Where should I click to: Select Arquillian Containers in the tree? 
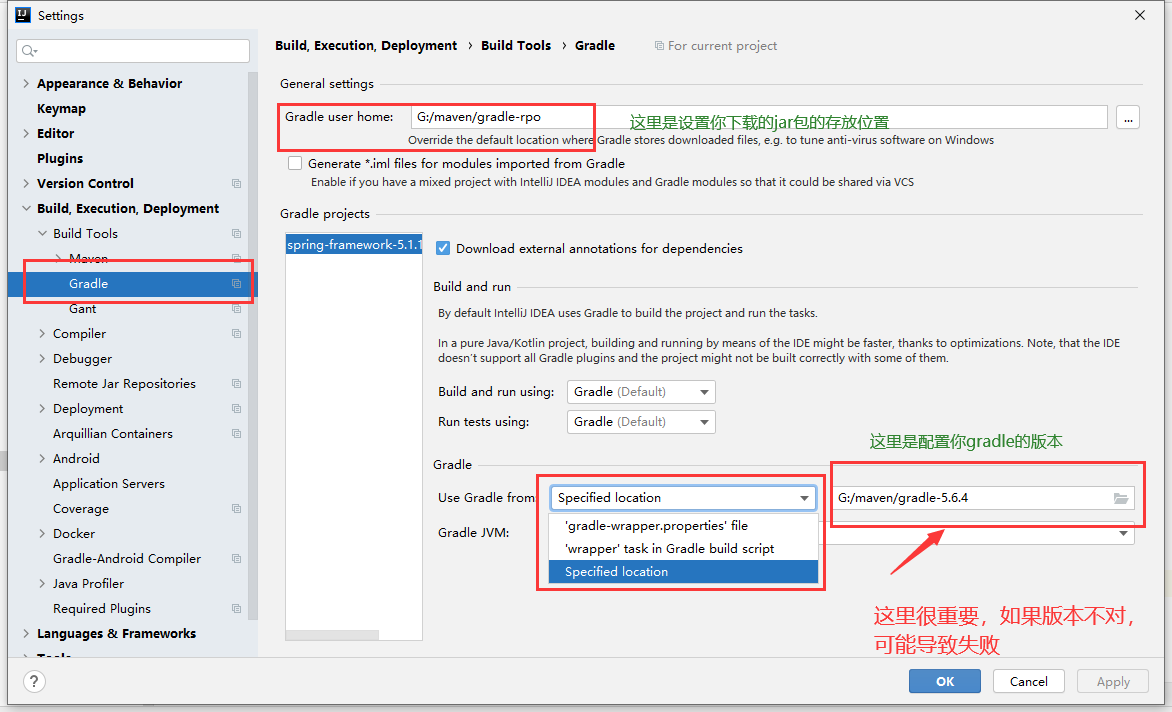point(112,434)
